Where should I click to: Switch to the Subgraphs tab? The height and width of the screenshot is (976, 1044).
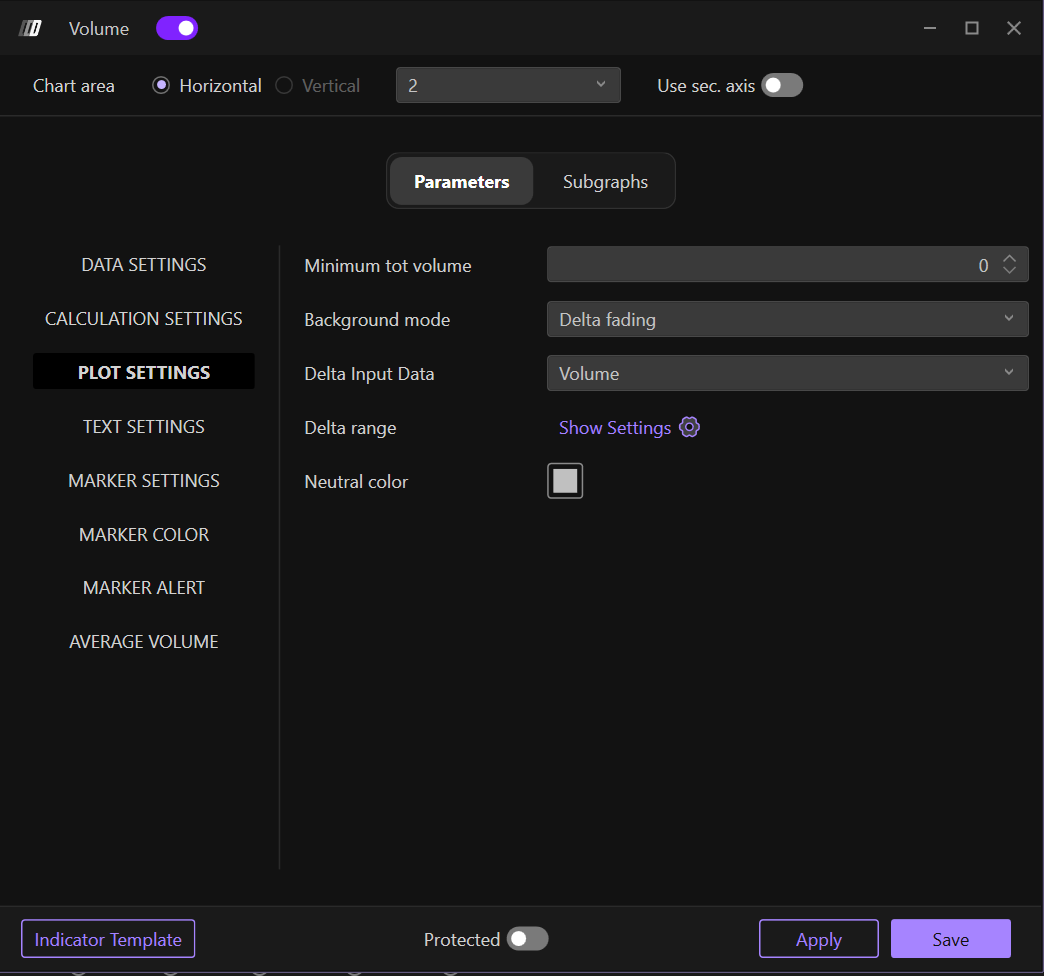[x=605, y=181]
